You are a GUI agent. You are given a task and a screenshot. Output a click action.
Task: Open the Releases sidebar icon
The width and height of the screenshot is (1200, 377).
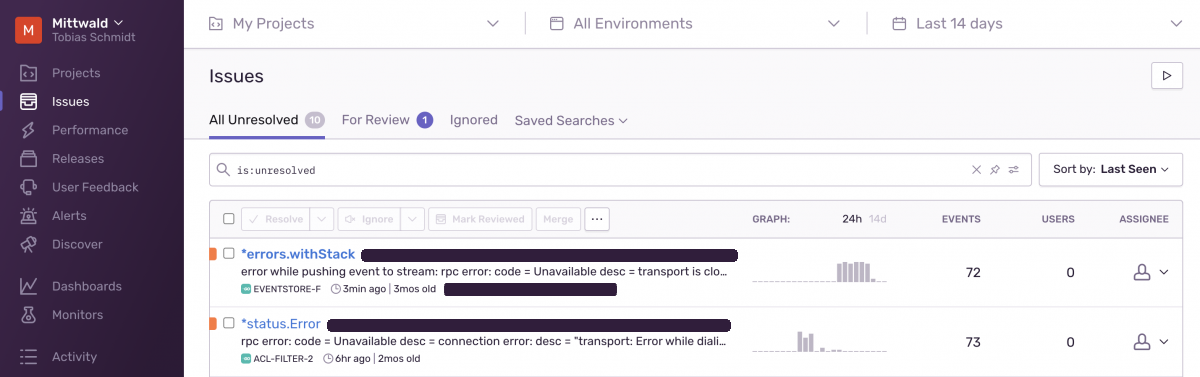pyautogui.click(x=29, y=158)
